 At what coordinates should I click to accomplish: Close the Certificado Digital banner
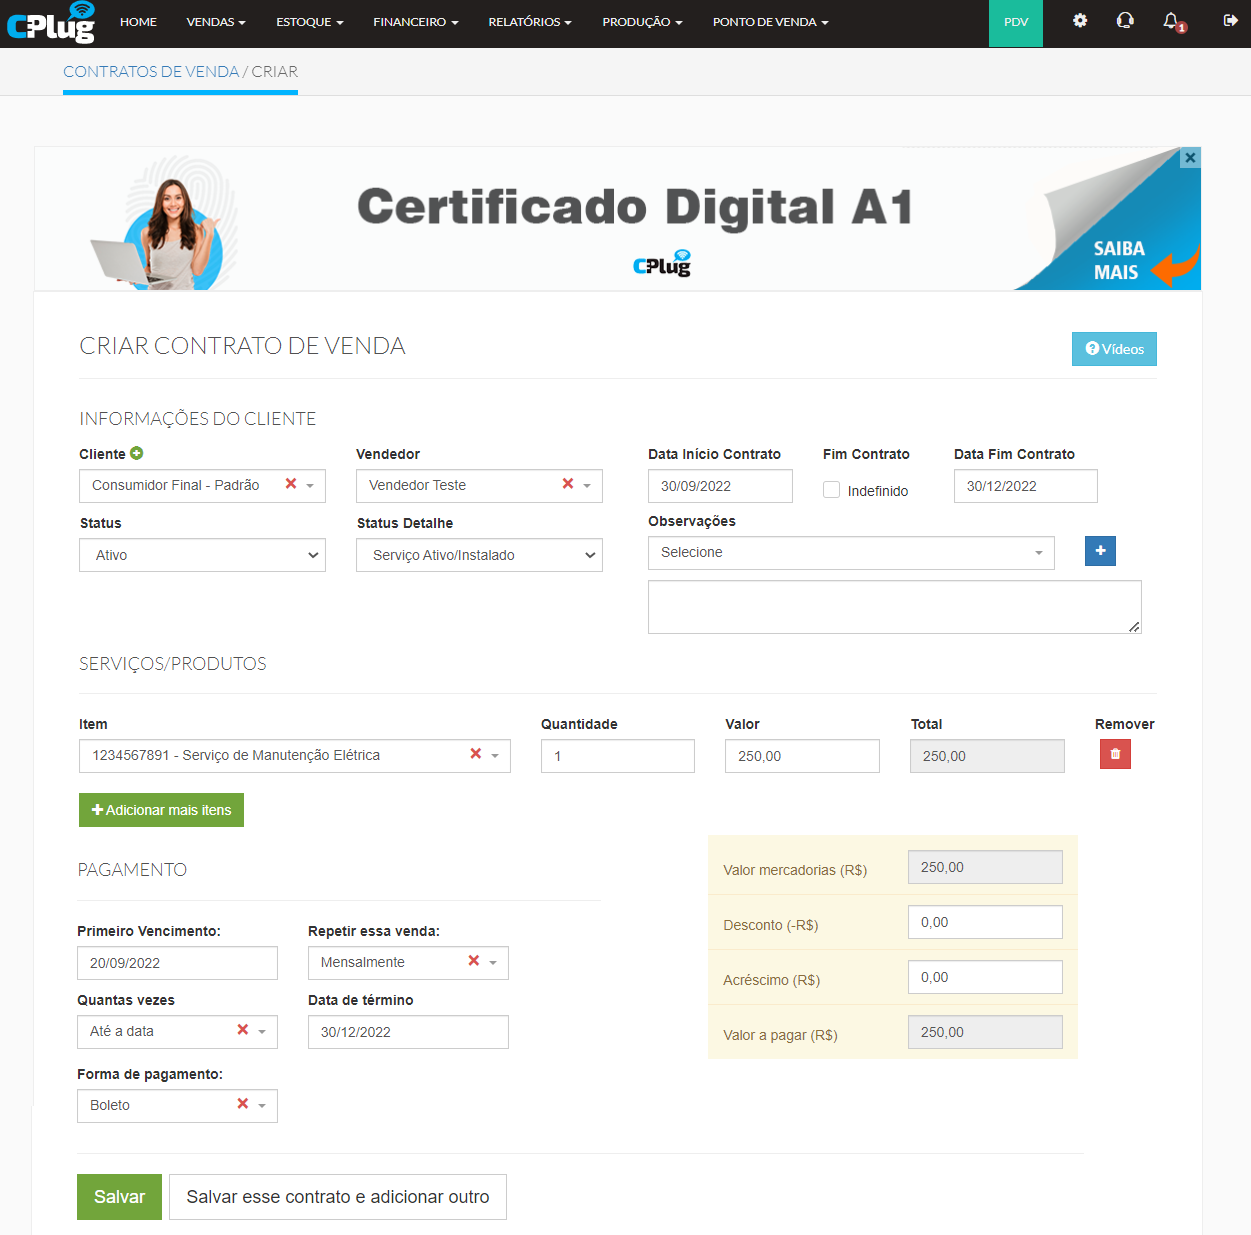click(x=1190, y=158)
